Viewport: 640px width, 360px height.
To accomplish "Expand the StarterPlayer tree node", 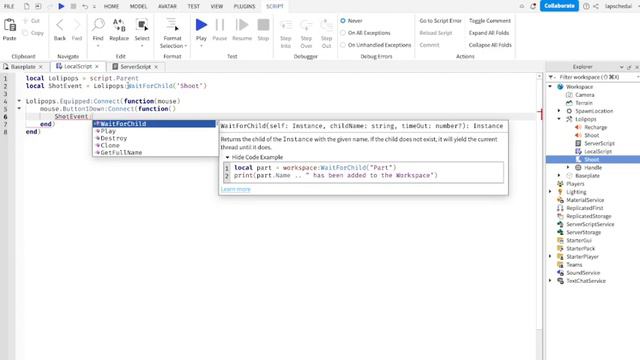I will (x=550, y=256).
